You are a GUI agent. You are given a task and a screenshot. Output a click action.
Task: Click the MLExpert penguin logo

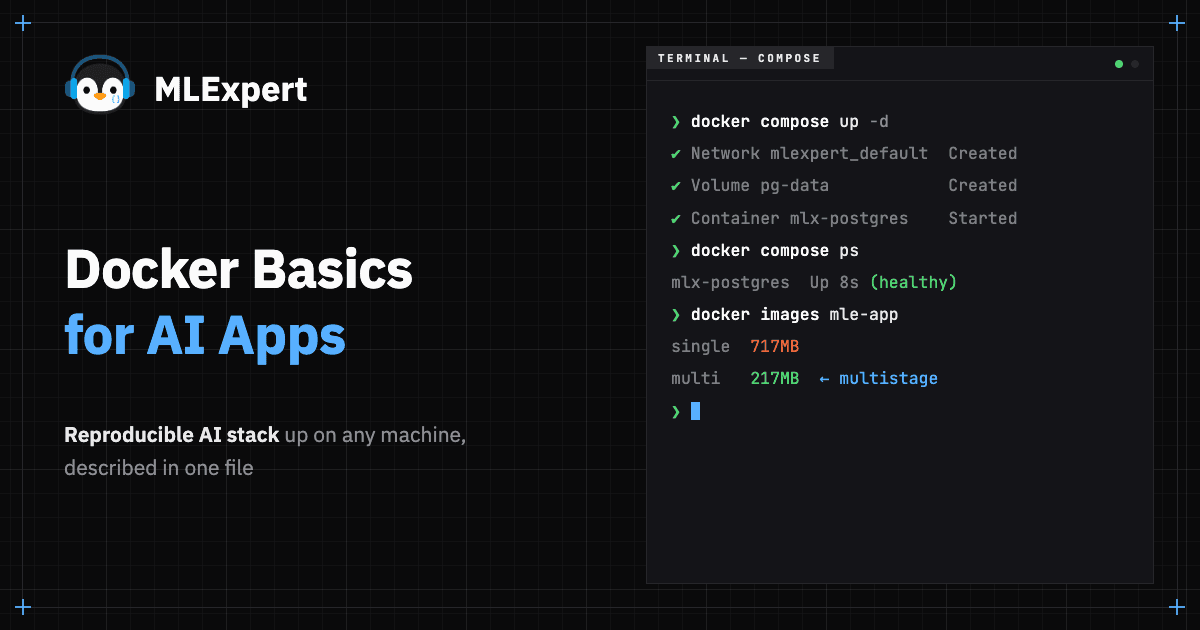point(99,84)
